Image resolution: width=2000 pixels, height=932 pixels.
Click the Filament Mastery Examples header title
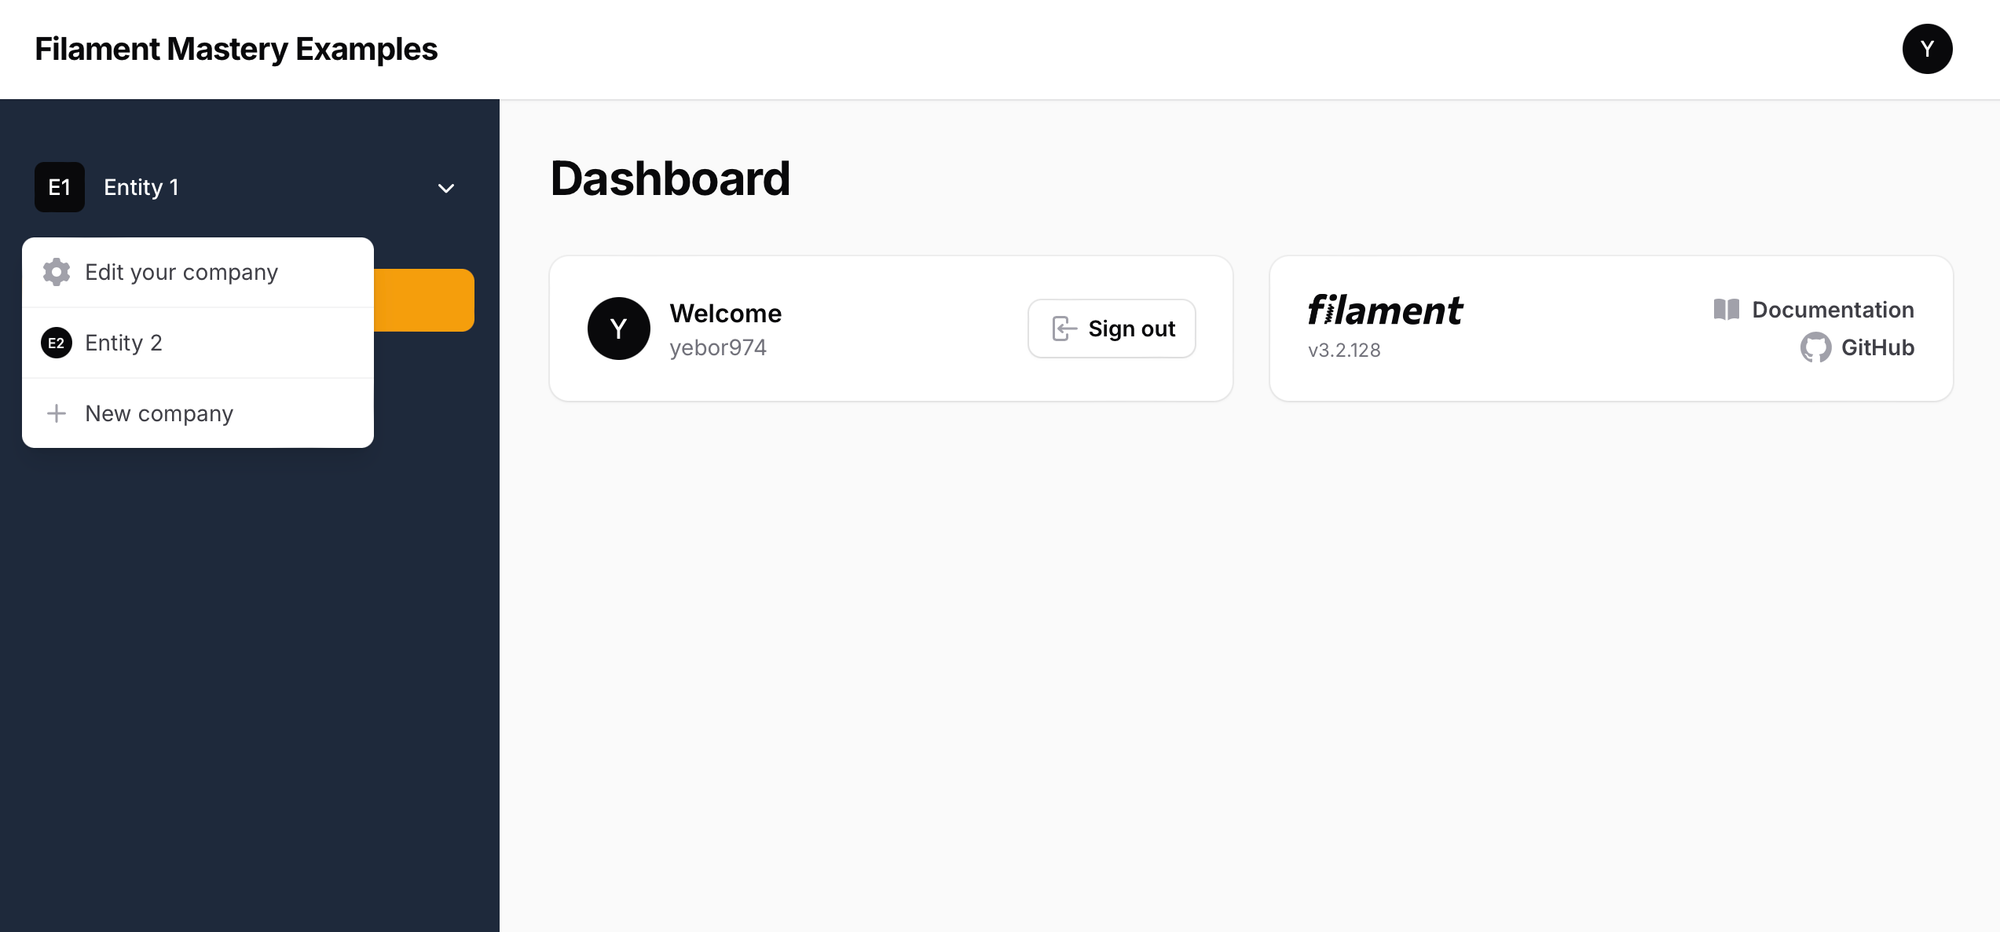tap(236, 48)
